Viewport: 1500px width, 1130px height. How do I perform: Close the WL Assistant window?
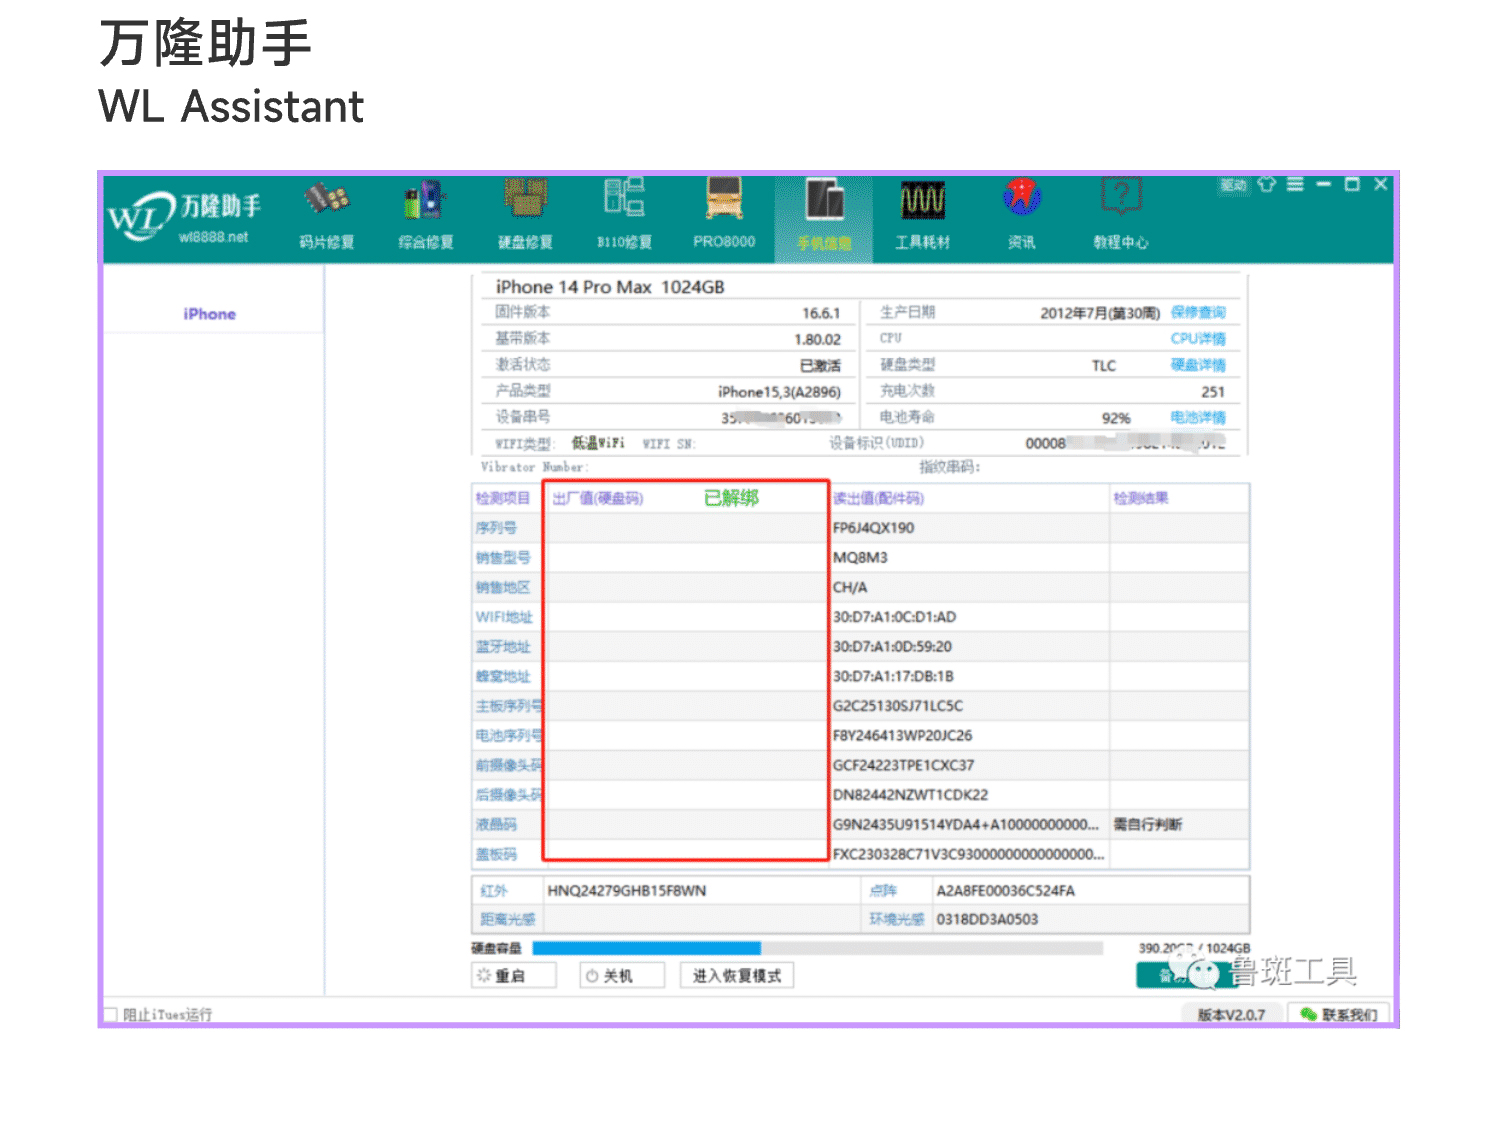point(1381,184)
